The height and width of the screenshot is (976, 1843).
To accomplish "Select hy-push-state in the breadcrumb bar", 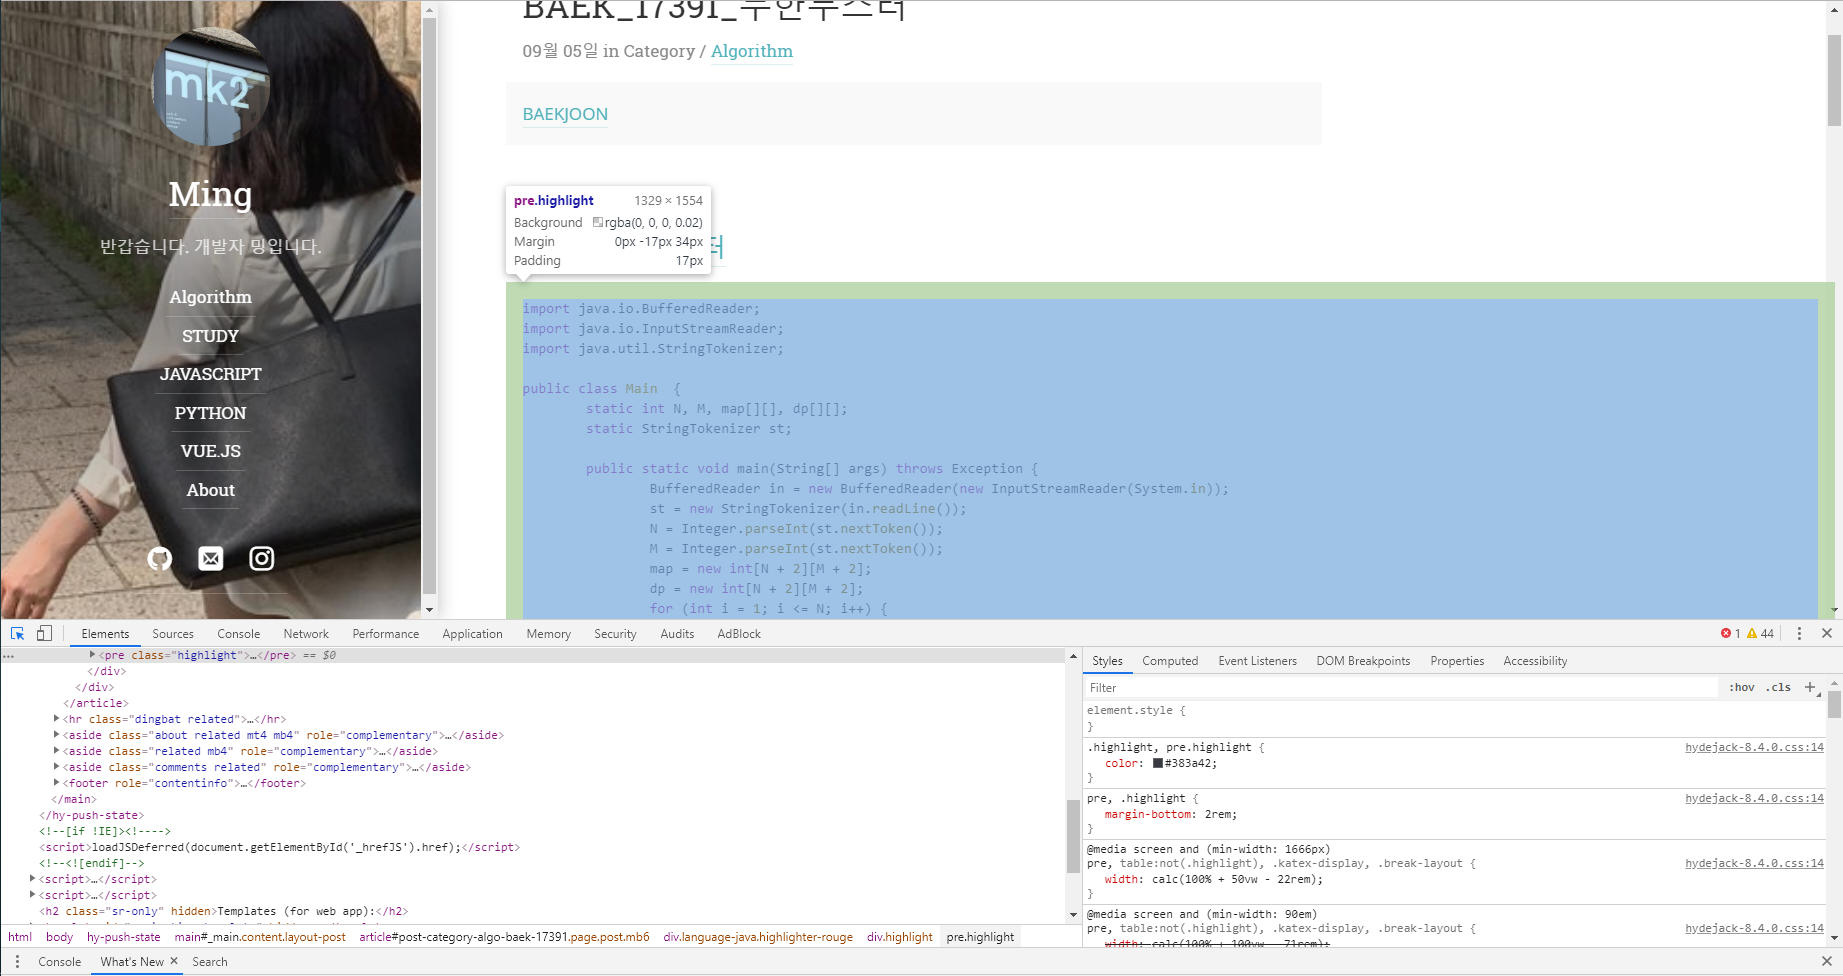I will pyautogui.click(x=123, y=937).
